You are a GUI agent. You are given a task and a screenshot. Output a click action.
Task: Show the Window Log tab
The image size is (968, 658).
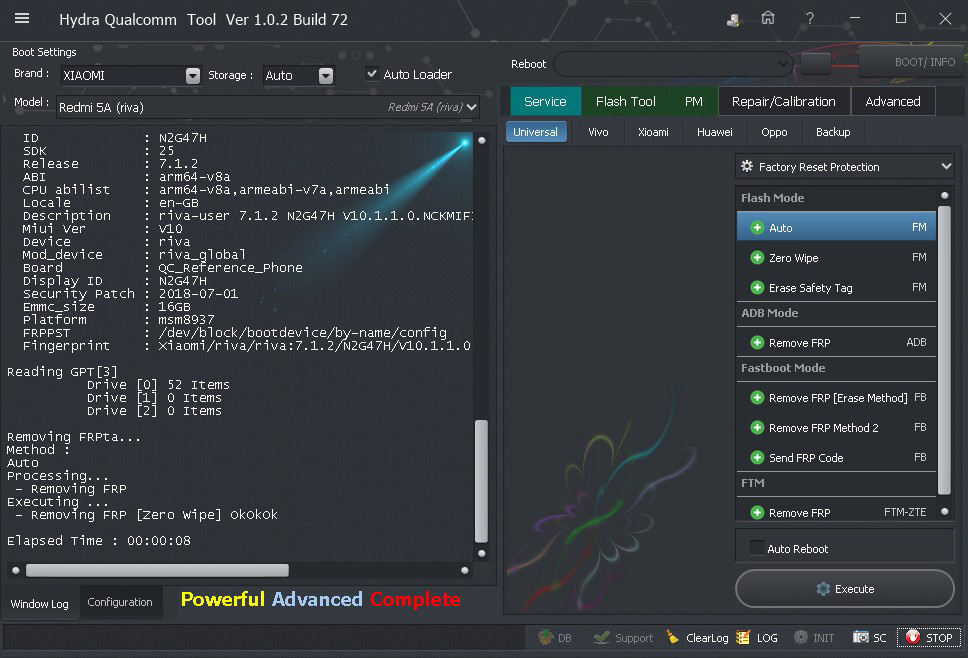(40, 604)
